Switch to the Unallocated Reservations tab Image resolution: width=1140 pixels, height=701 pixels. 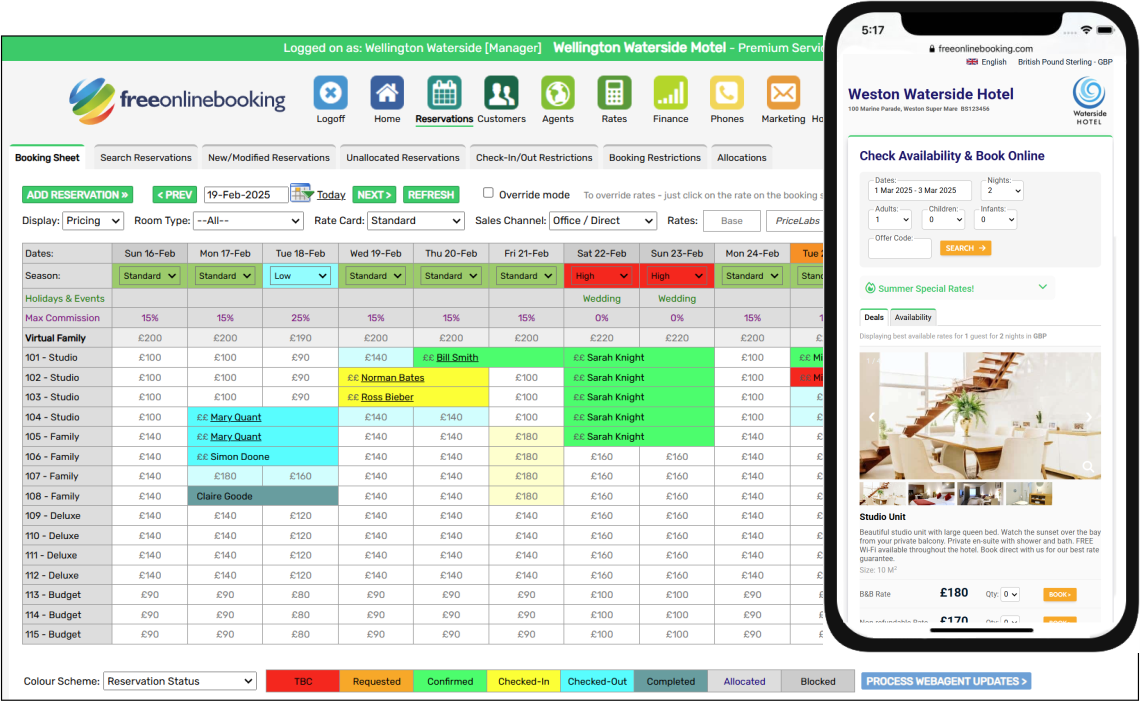[403, 158]
